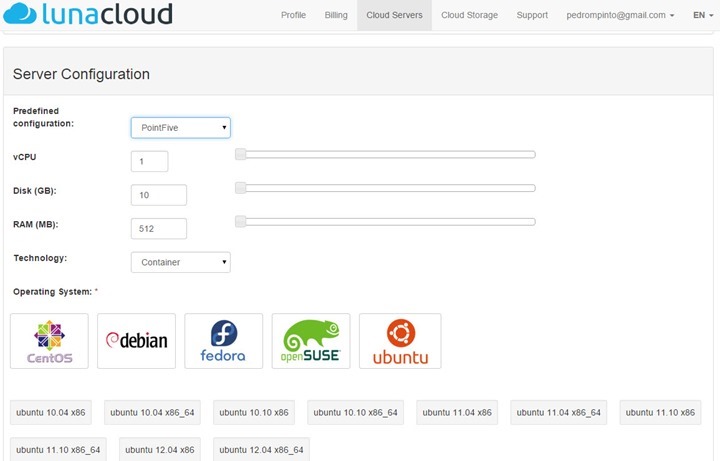Go to the Billing page
Screen dimensions: 720x461
[x=336, y=15]
